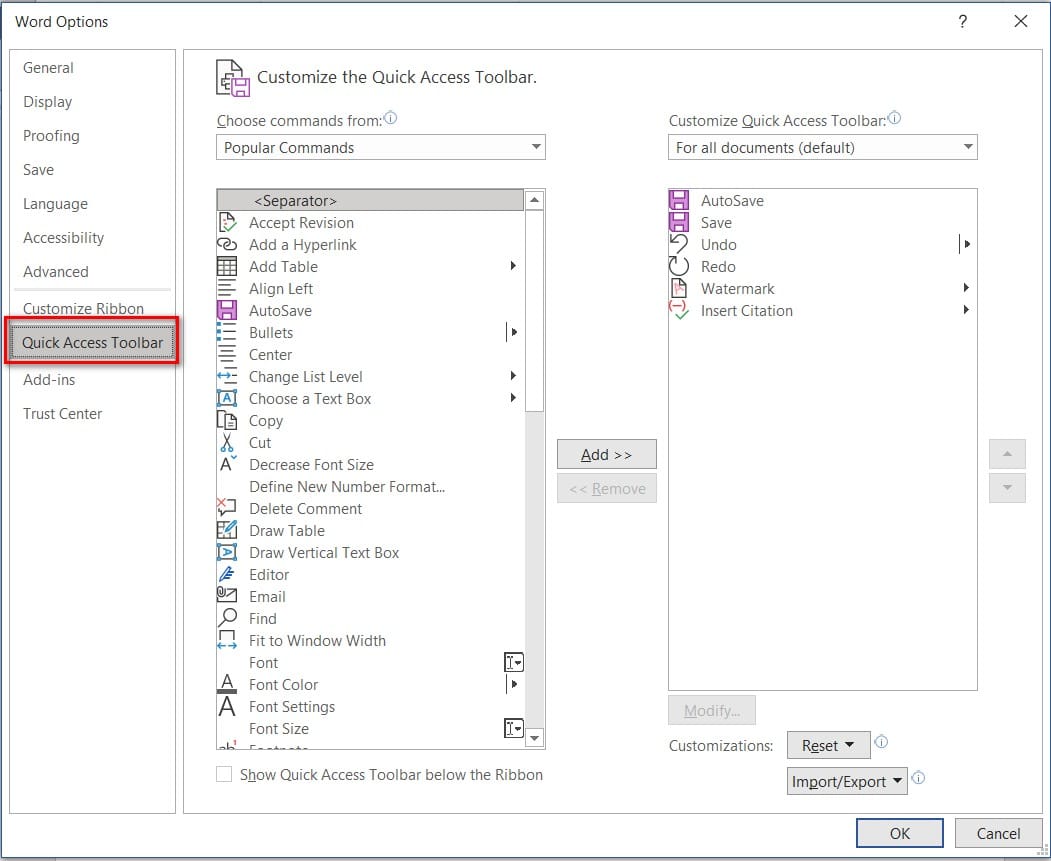The height and width of the screenshot is (861, 1051).
Task: Select the Find magnifier icon
Action: (x=227, y=618)
